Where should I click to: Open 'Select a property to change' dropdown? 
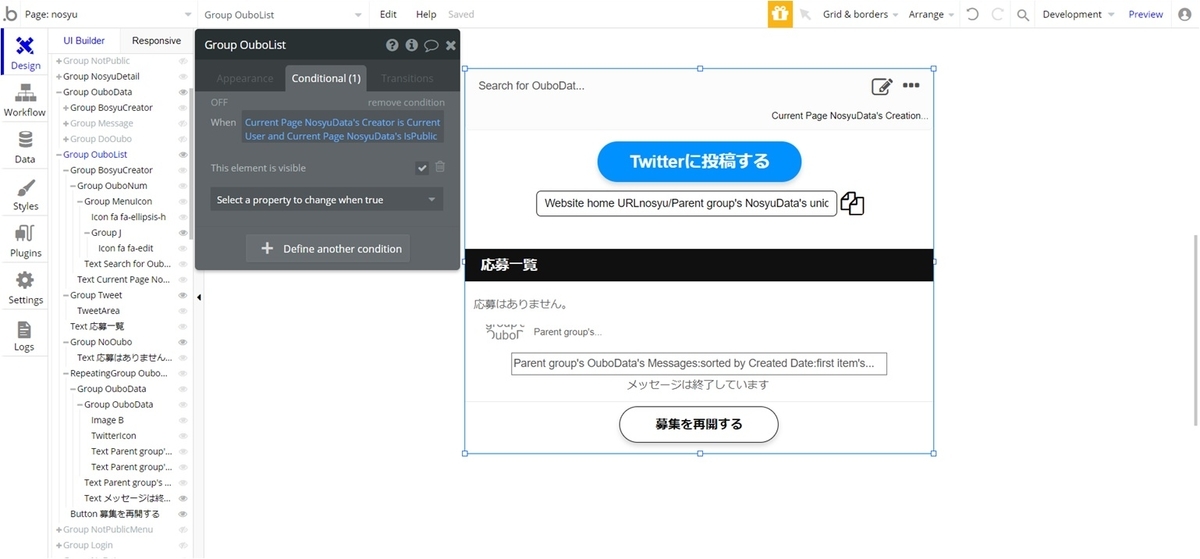point(326,200)
